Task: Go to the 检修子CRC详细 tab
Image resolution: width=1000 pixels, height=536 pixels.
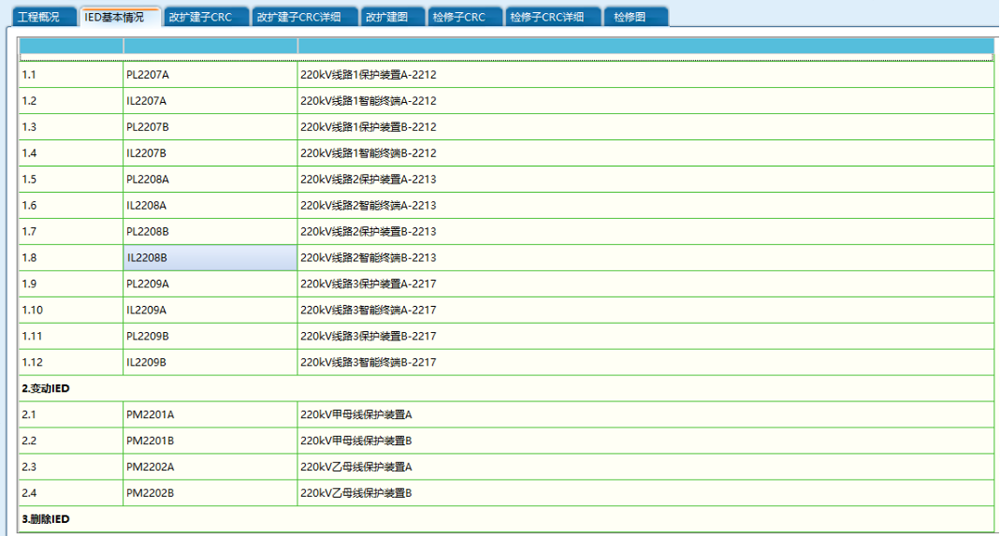Action: [551, 17]
